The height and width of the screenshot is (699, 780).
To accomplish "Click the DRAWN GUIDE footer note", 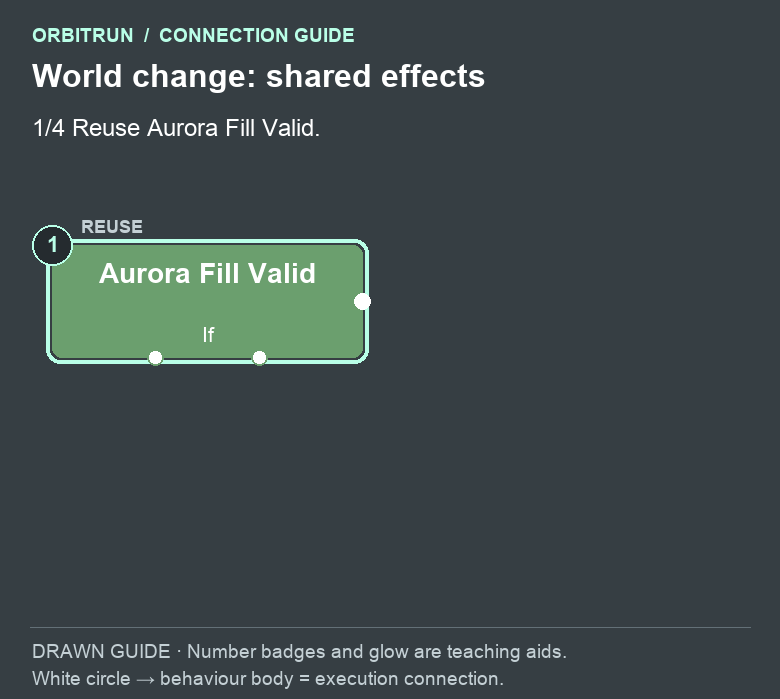I will (299, 651).
